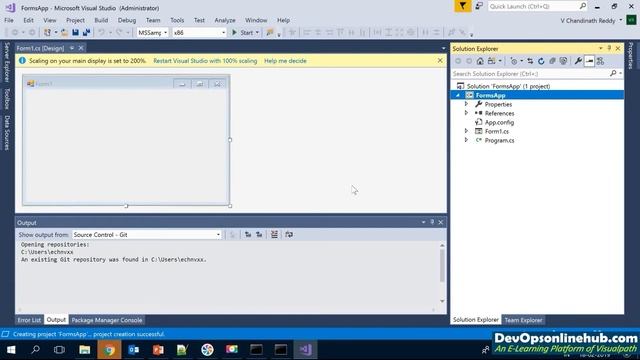Open the Tools menu
Screen dimensions: 640x360
pyautogui.click(x=177, y=20)
